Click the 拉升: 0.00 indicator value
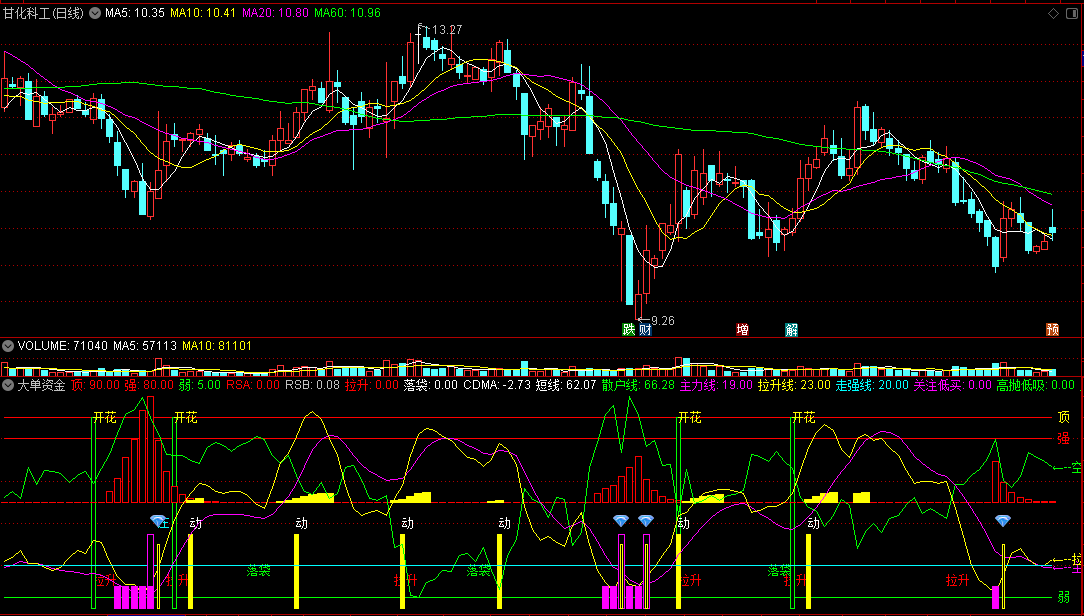The height and width of the screenshot is (616, 1084). (372, 385)
